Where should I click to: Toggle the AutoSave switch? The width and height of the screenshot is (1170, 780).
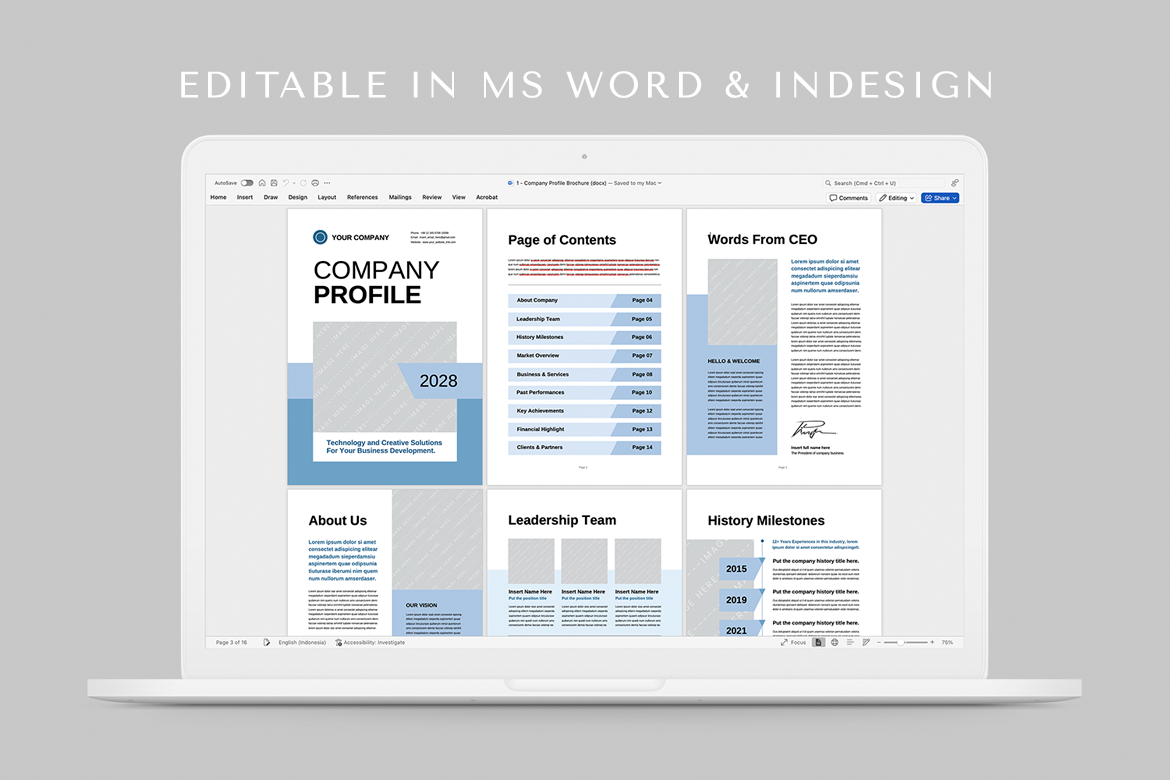click(247, 183)
